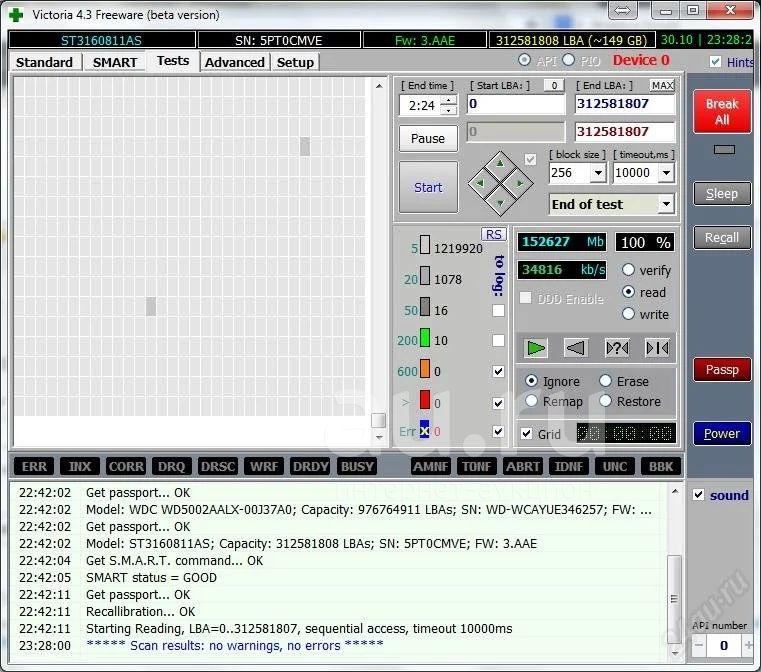This screenshot has height=672, width=761.
Task: Click the Start LBA input field
Action: pos(516,104)
